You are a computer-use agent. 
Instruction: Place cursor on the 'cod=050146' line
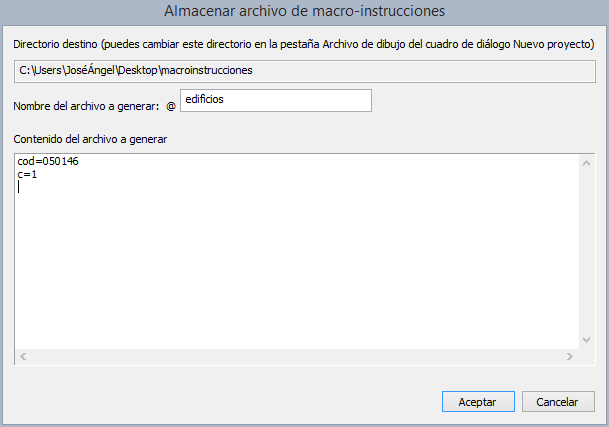[48, 162]
